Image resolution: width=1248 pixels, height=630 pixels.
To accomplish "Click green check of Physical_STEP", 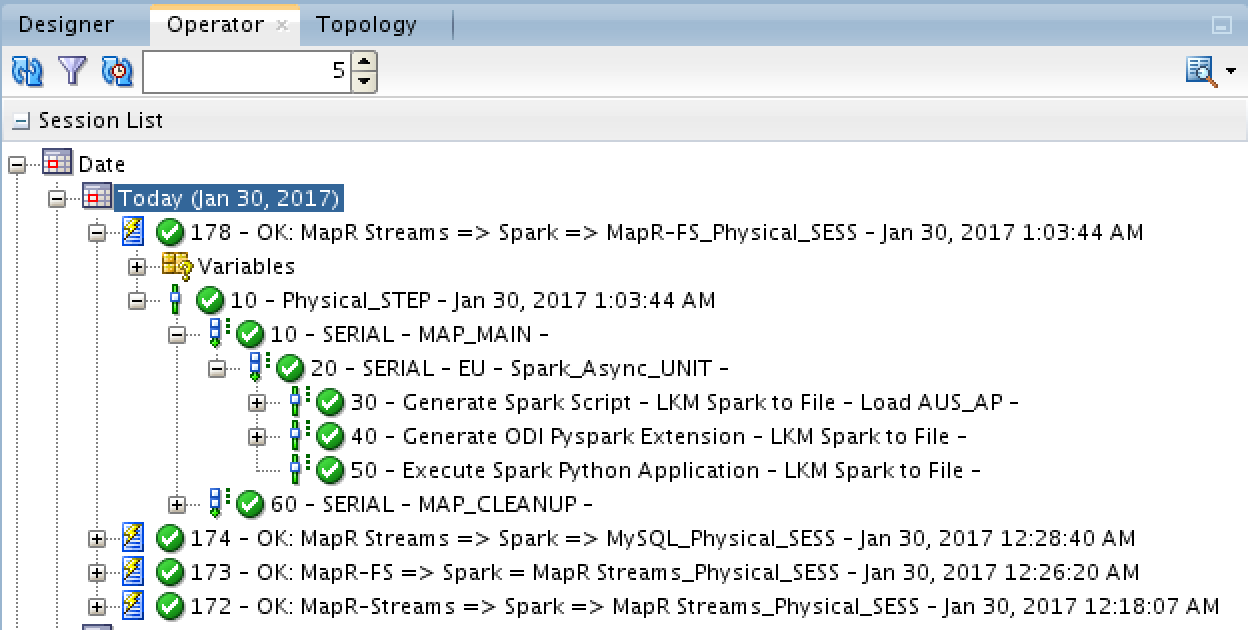I will (210, 300).
